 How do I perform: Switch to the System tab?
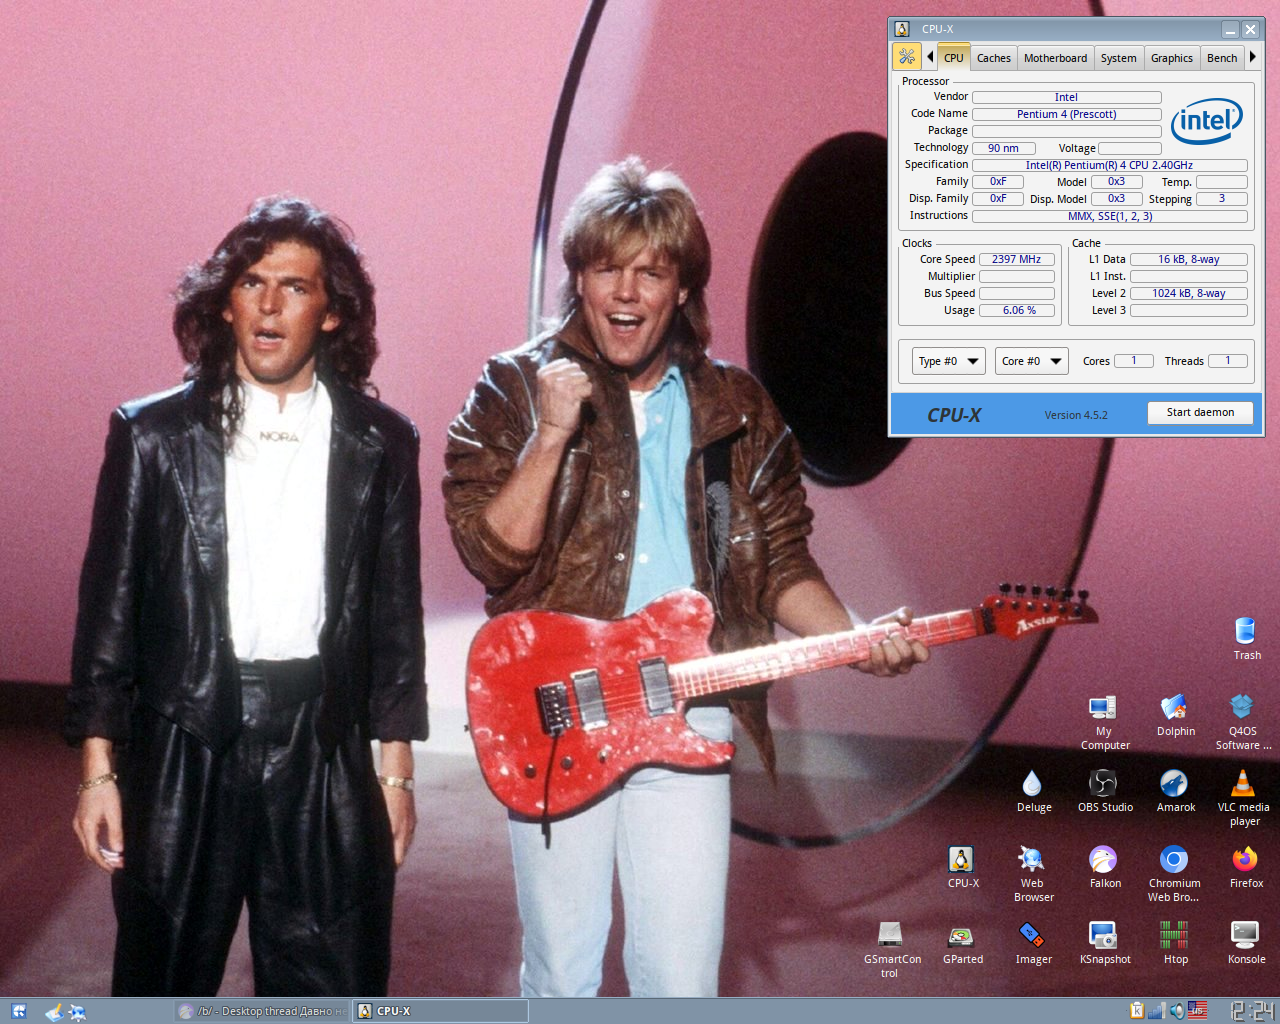tap(1118, 58)
